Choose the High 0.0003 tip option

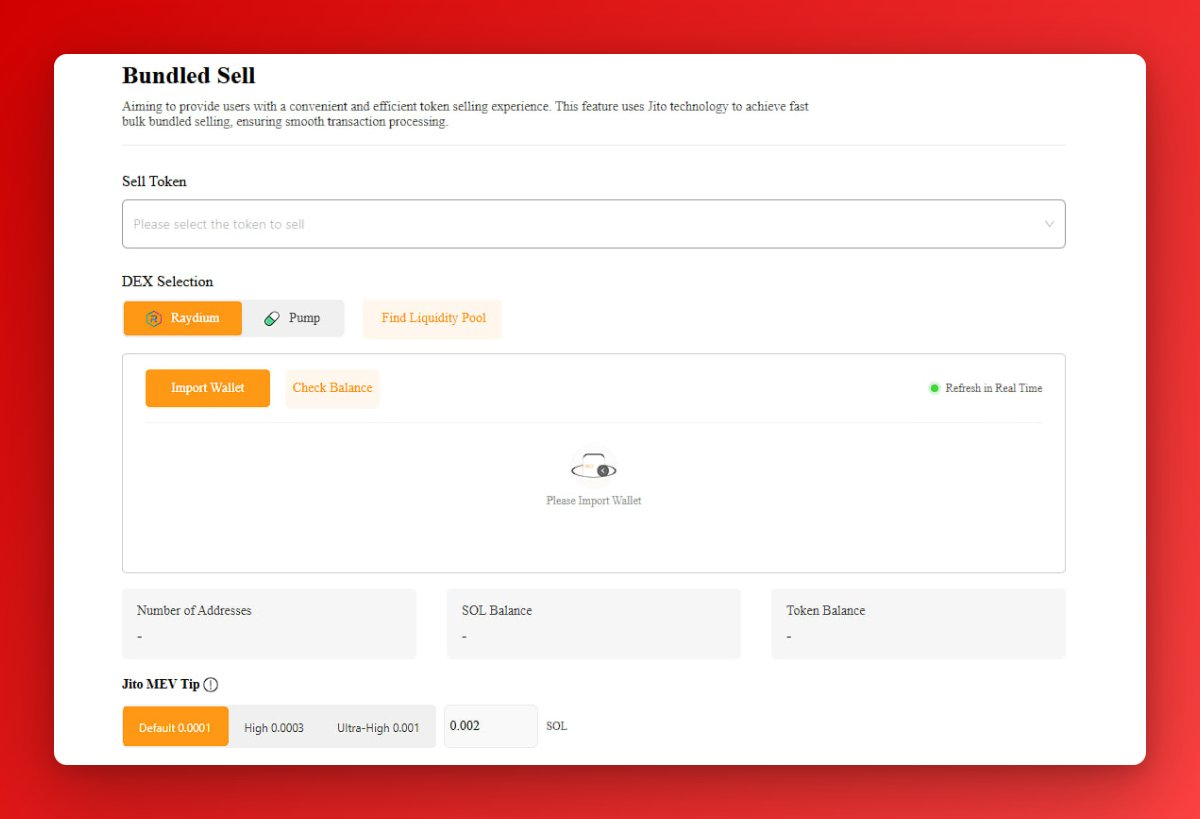click(274, 727)
